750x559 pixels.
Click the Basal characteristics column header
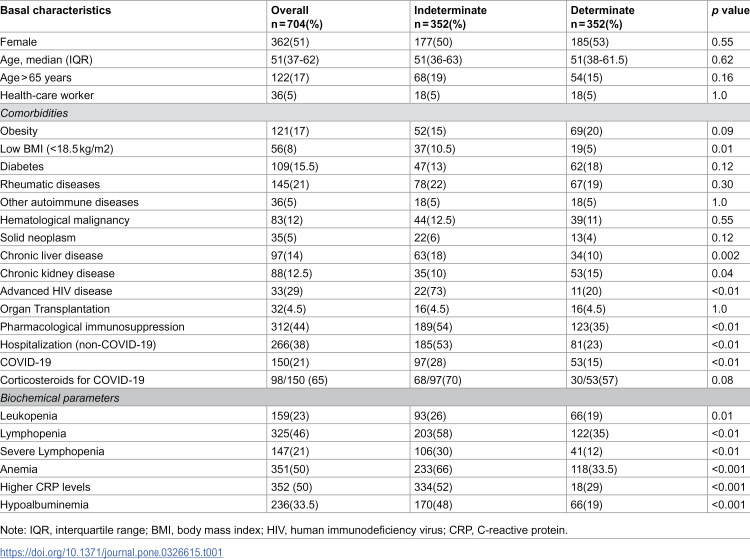[x=55, y=10]
